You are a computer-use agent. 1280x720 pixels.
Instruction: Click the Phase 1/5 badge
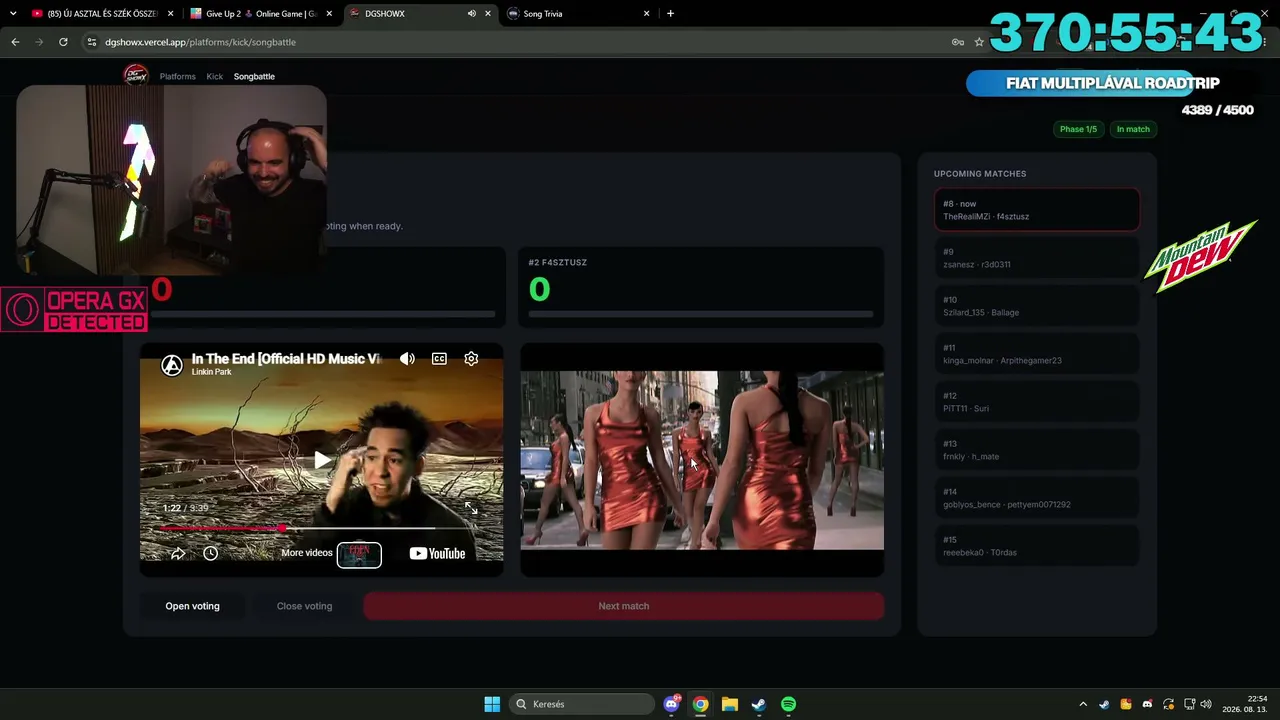click(1078, 129)
